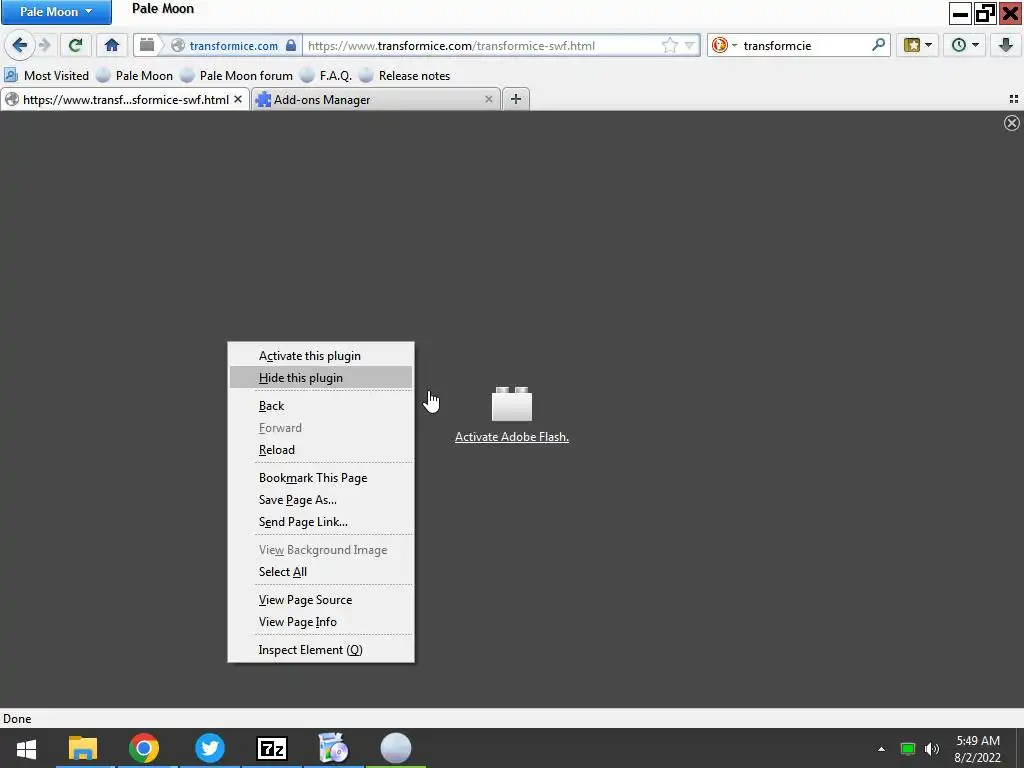
Task: Choose Select All in context menu
Action: (321, 571)
